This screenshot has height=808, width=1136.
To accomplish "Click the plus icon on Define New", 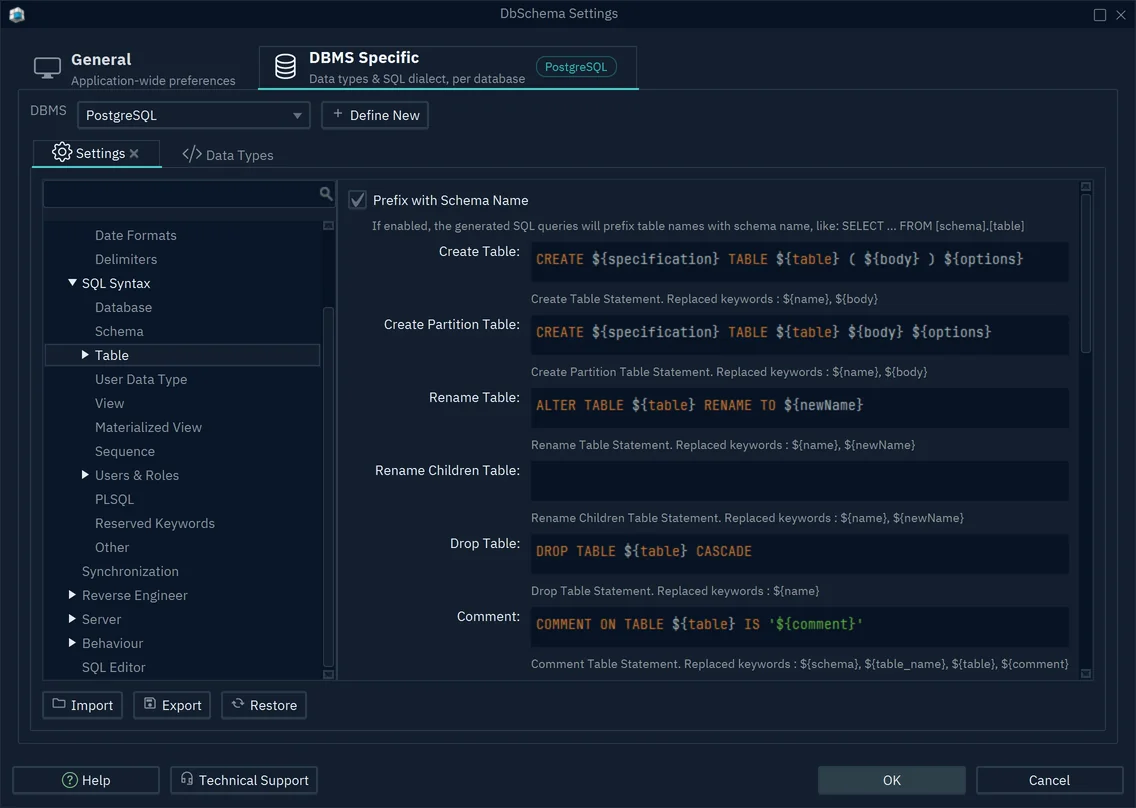I will 338,114.
